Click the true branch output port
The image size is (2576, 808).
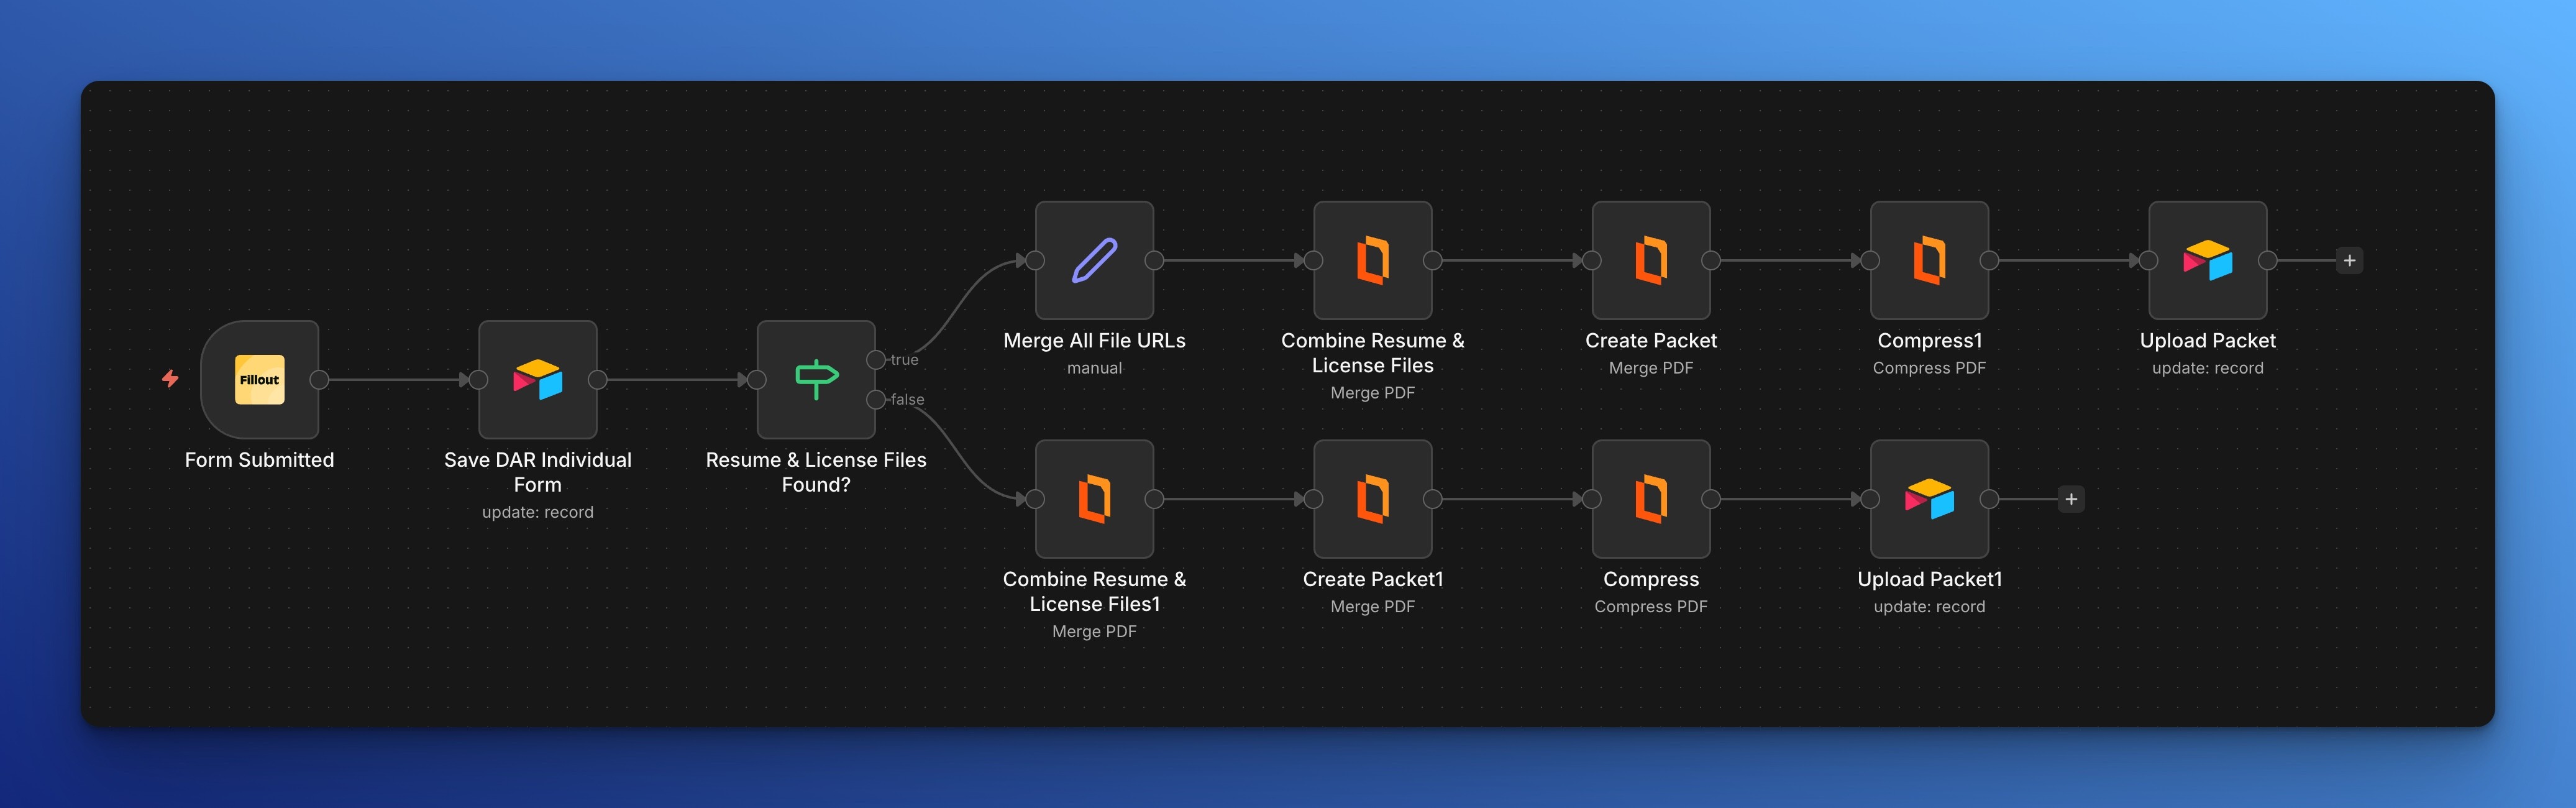pyautogui.click(x=877, y=360)
